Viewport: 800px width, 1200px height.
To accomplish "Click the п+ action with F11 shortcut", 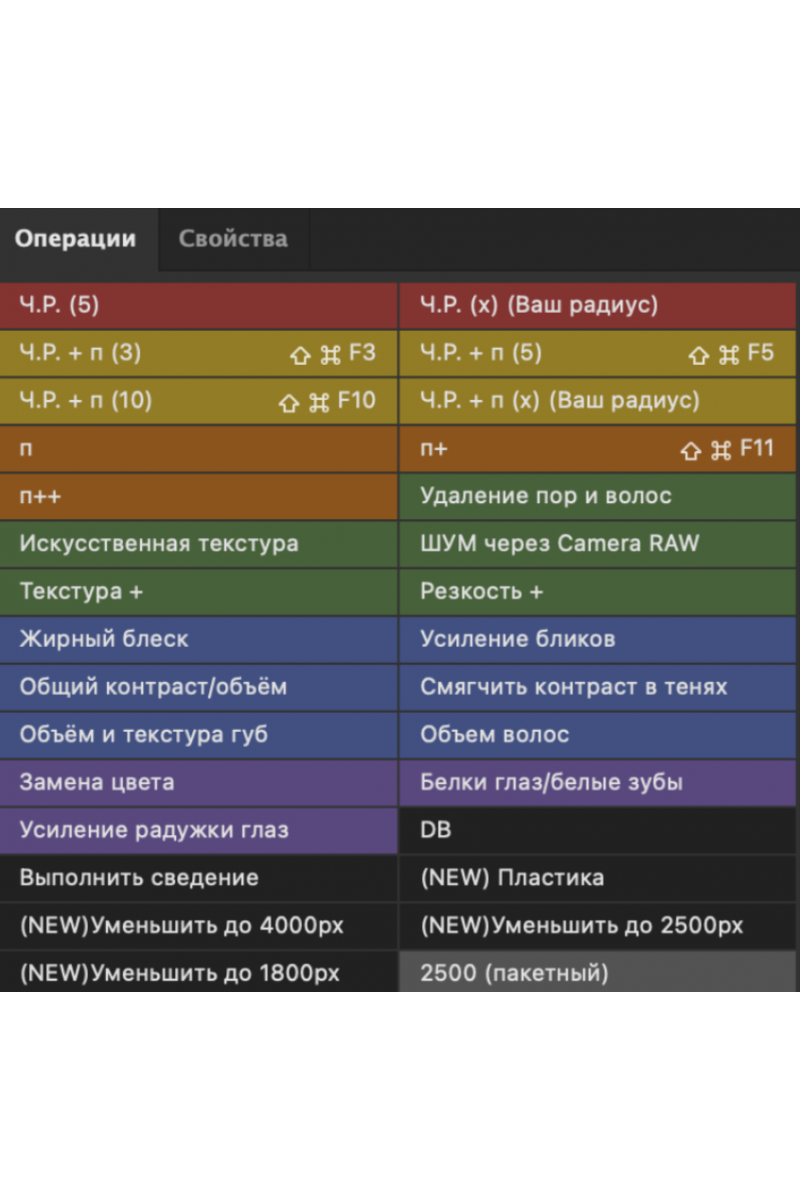I will click(x=597, y=449).
